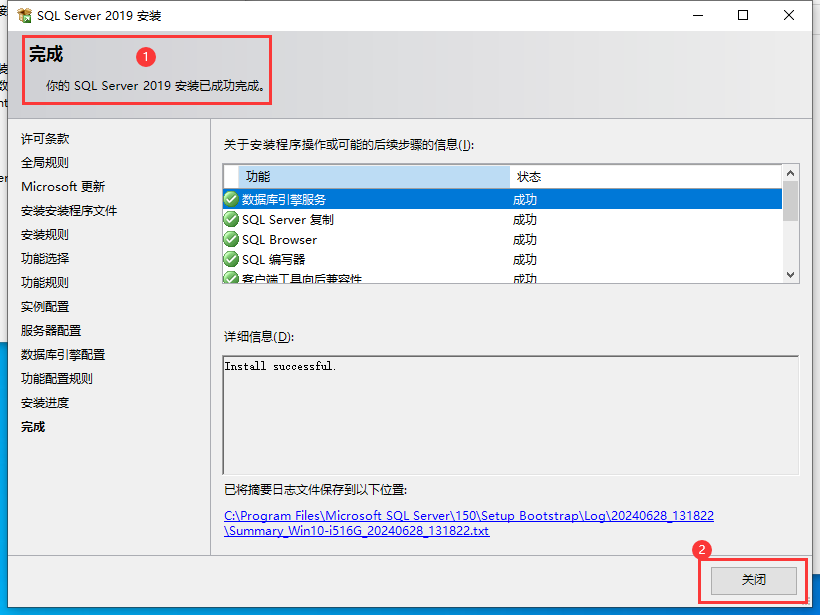Click the 数据库引擎配置 step in the sidebar
The image size is (820, 615).
[x=63, y=355]
